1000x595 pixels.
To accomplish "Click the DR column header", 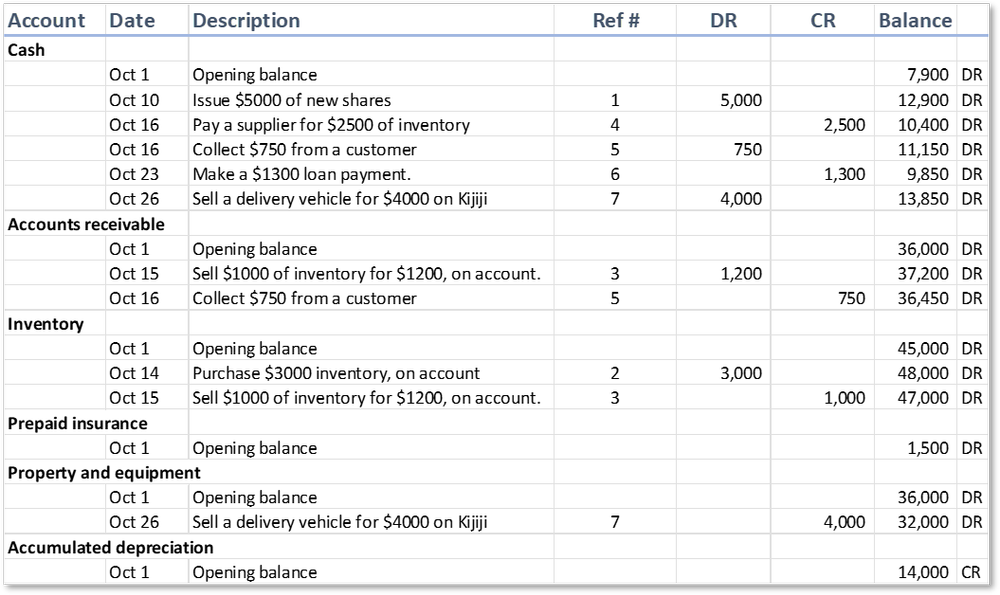I will click(x=723, y=20).
